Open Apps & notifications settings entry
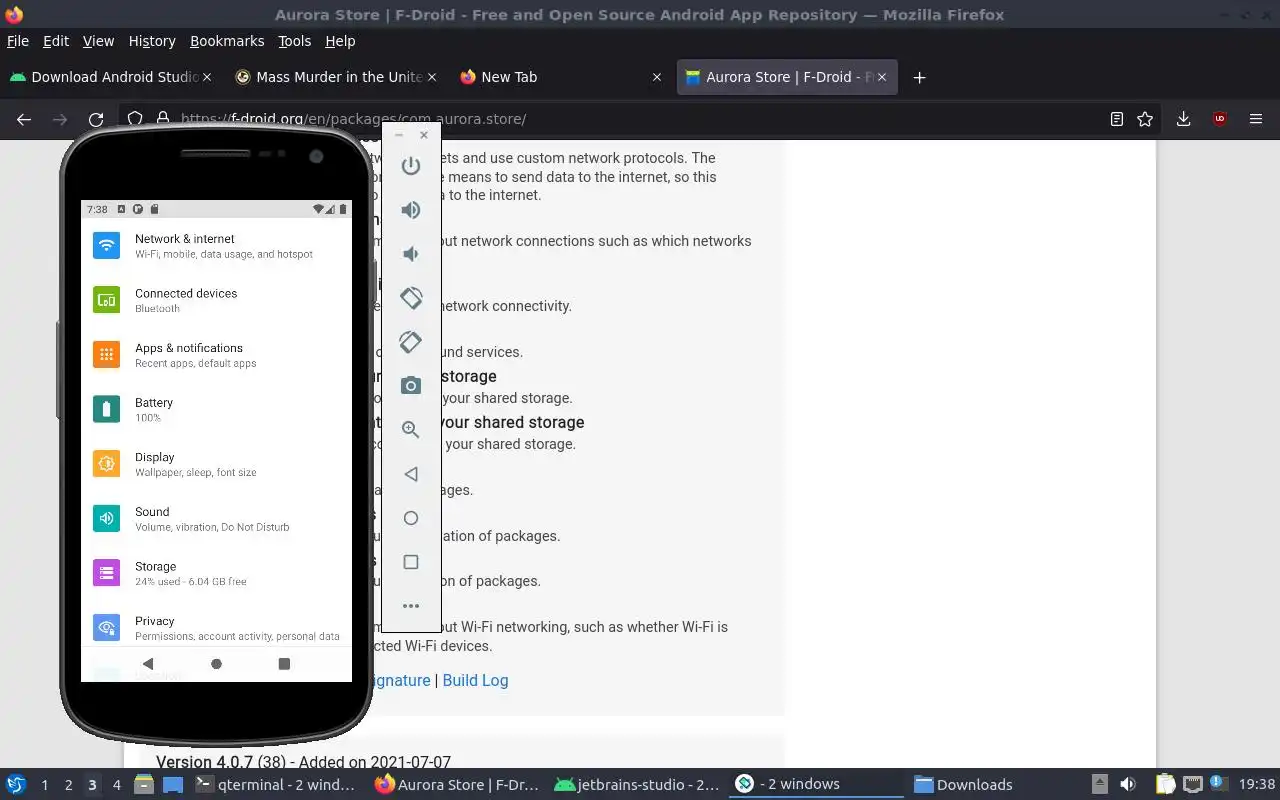The height and width of the screenshot is (800, 1280). [x=216, y=354]
